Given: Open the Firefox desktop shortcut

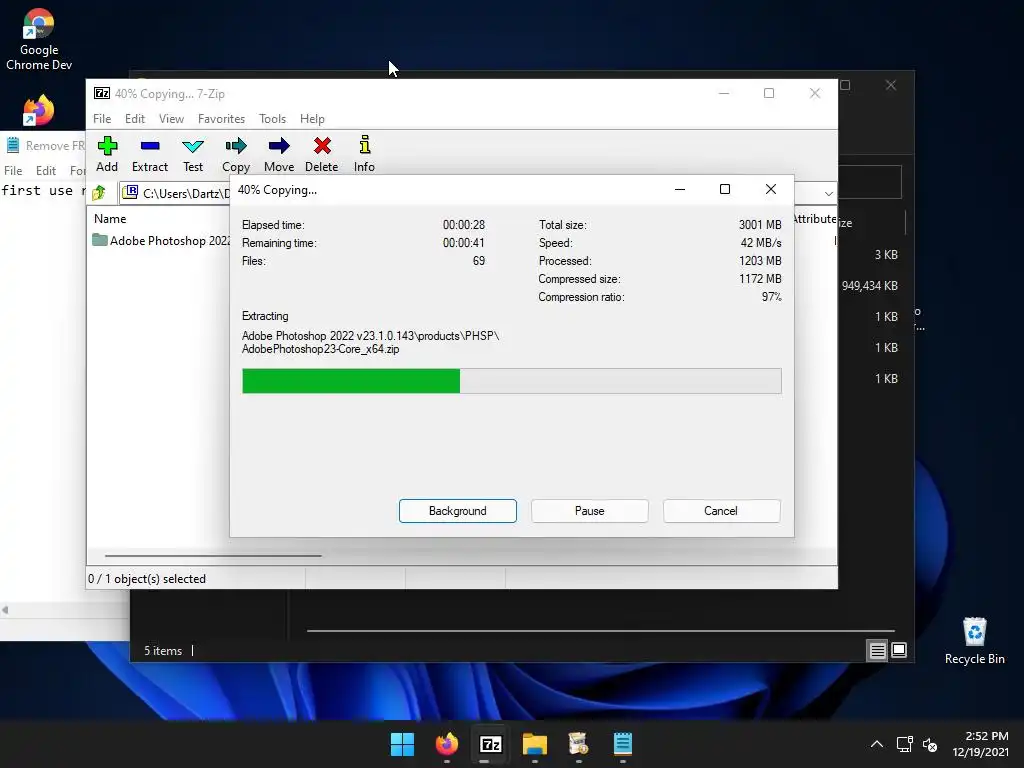Looking at the screenshot, I should pos(39,110).
